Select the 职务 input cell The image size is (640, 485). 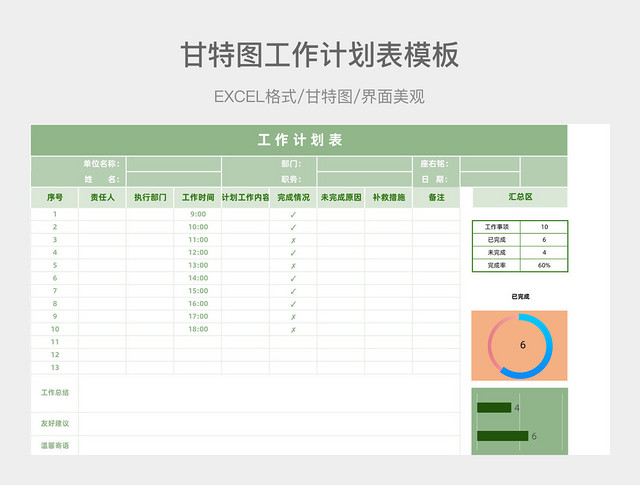pyautogui.click(x=364, y=179)
